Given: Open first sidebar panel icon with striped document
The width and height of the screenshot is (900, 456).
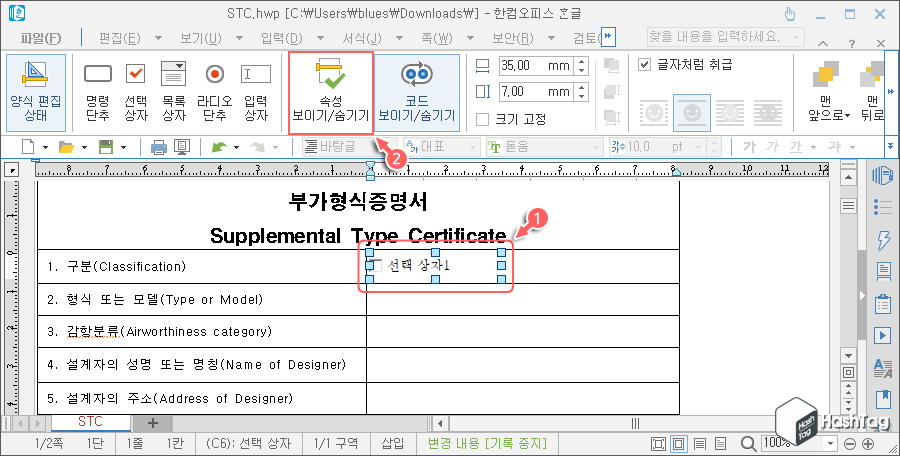Looking at the screenshot, I should click(882, 176).
